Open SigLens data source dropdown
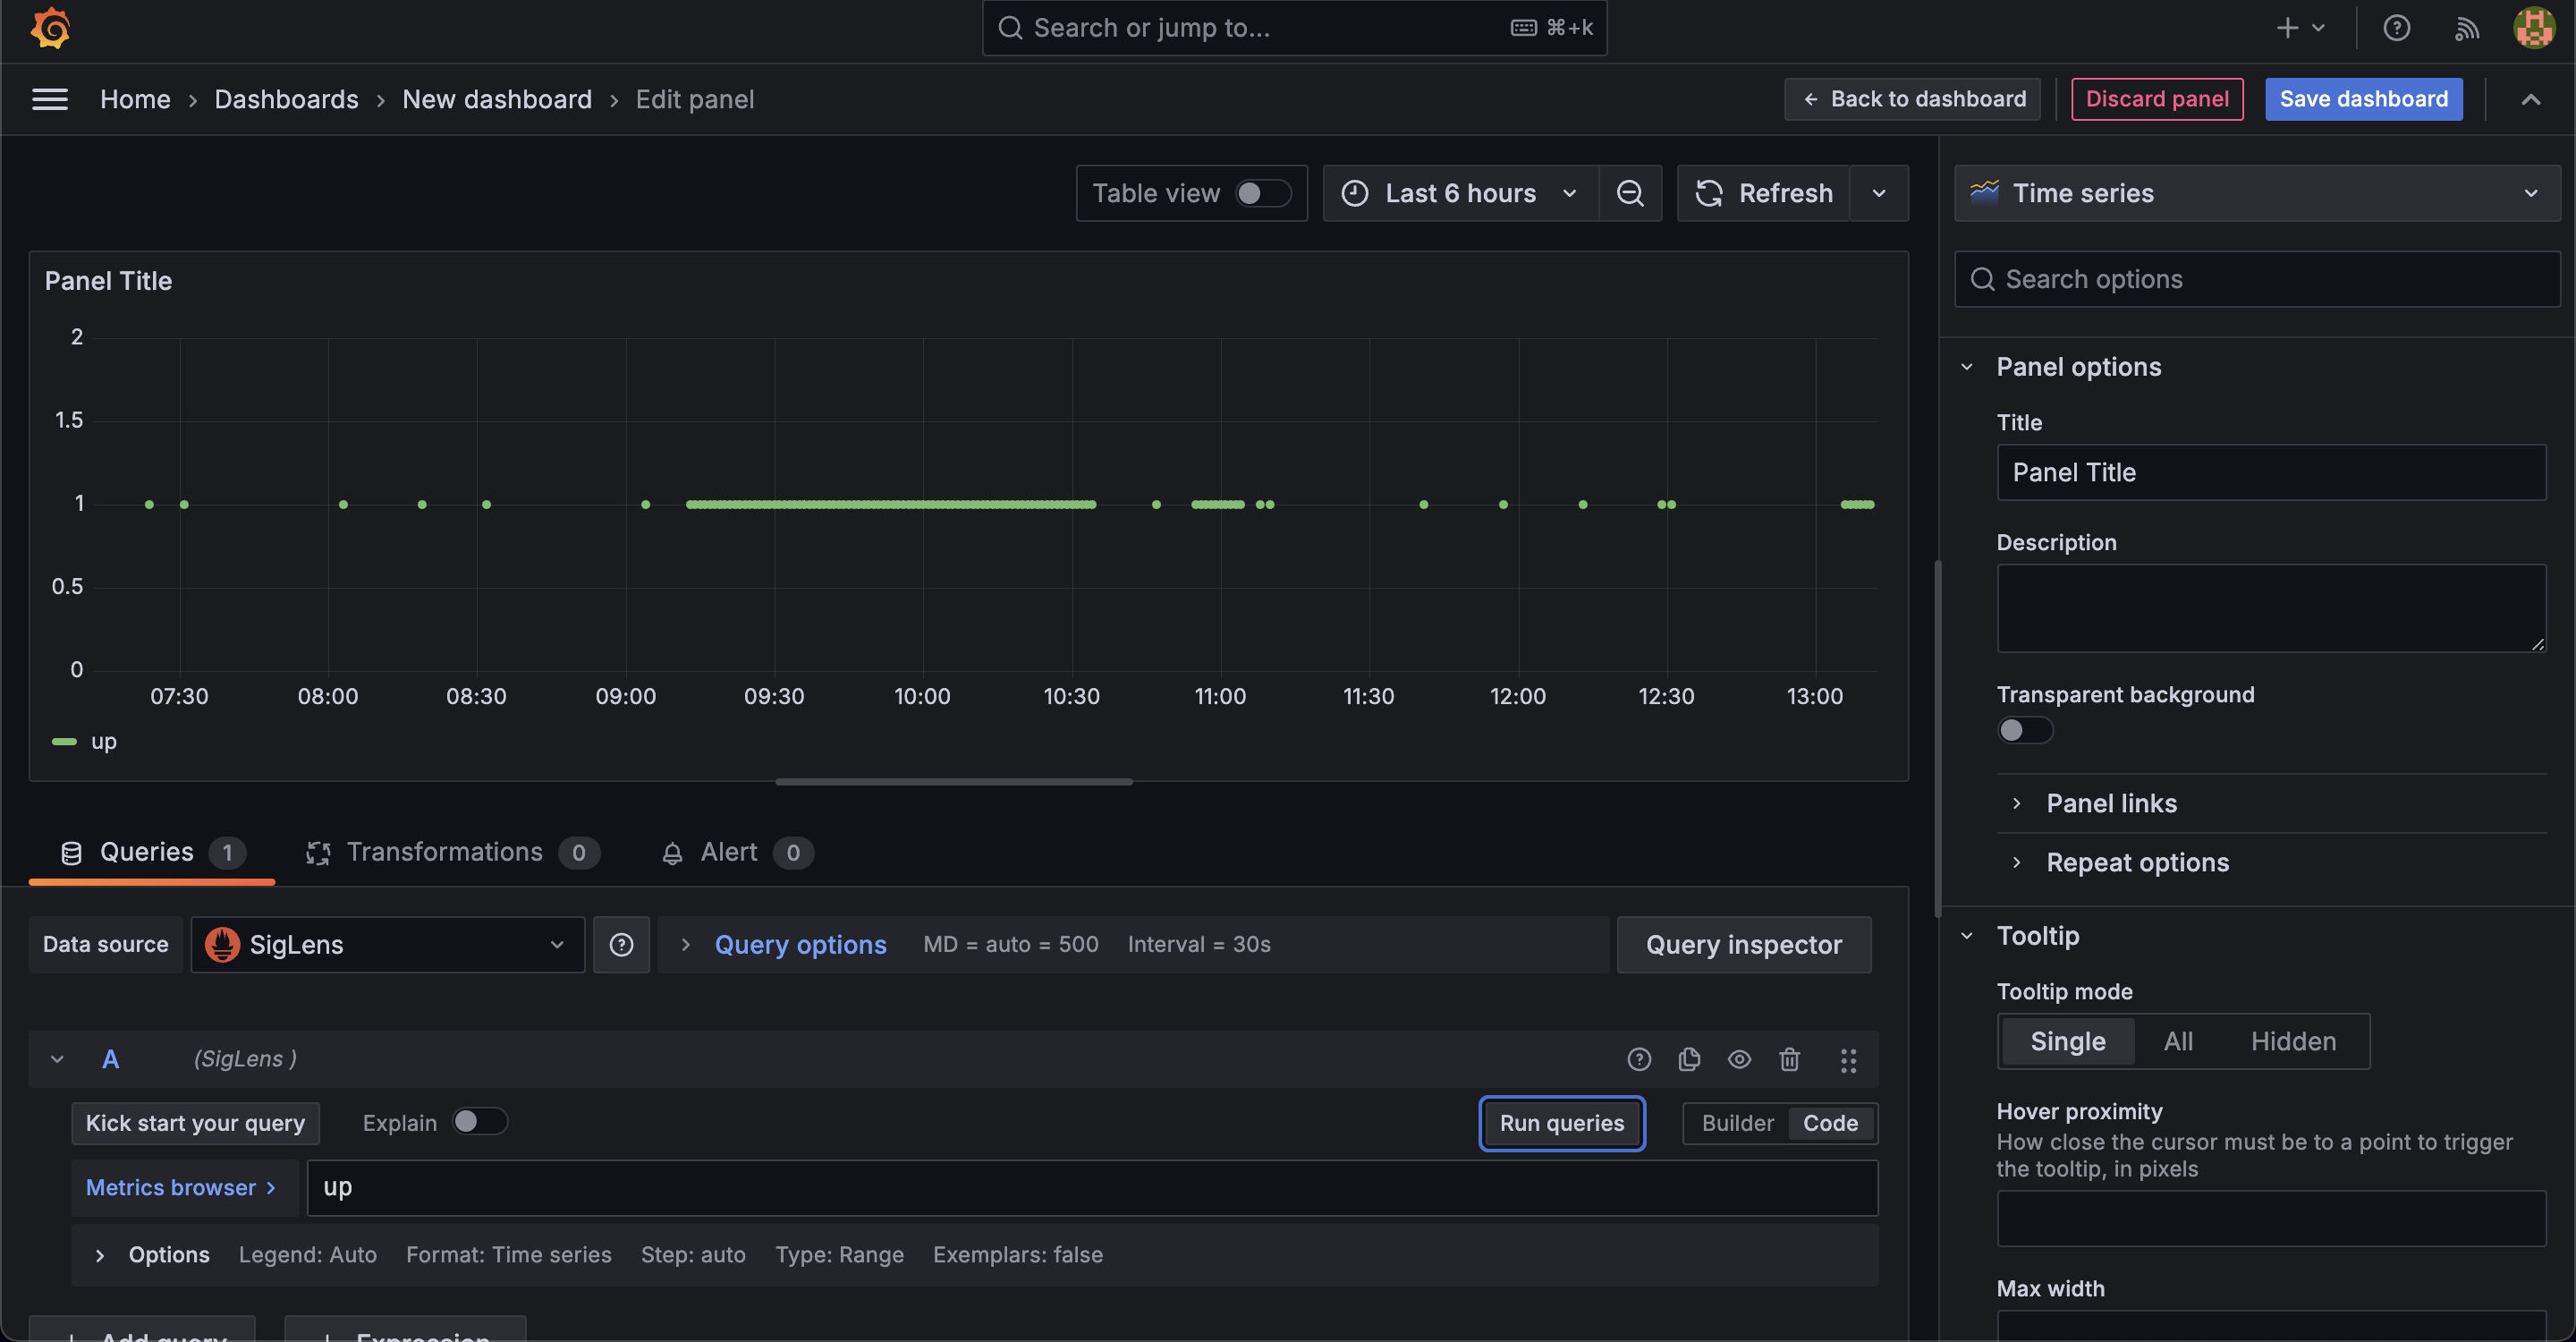Viewport: 2576px width, 1342px height. click(x=388, y=944)
